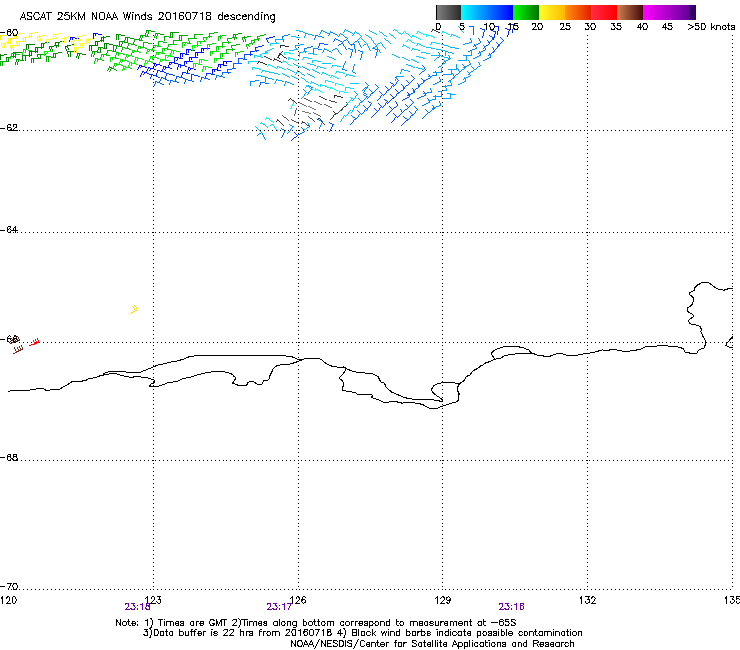
Task: Click the -70 latitude axis label
Action: pos(9,586)
